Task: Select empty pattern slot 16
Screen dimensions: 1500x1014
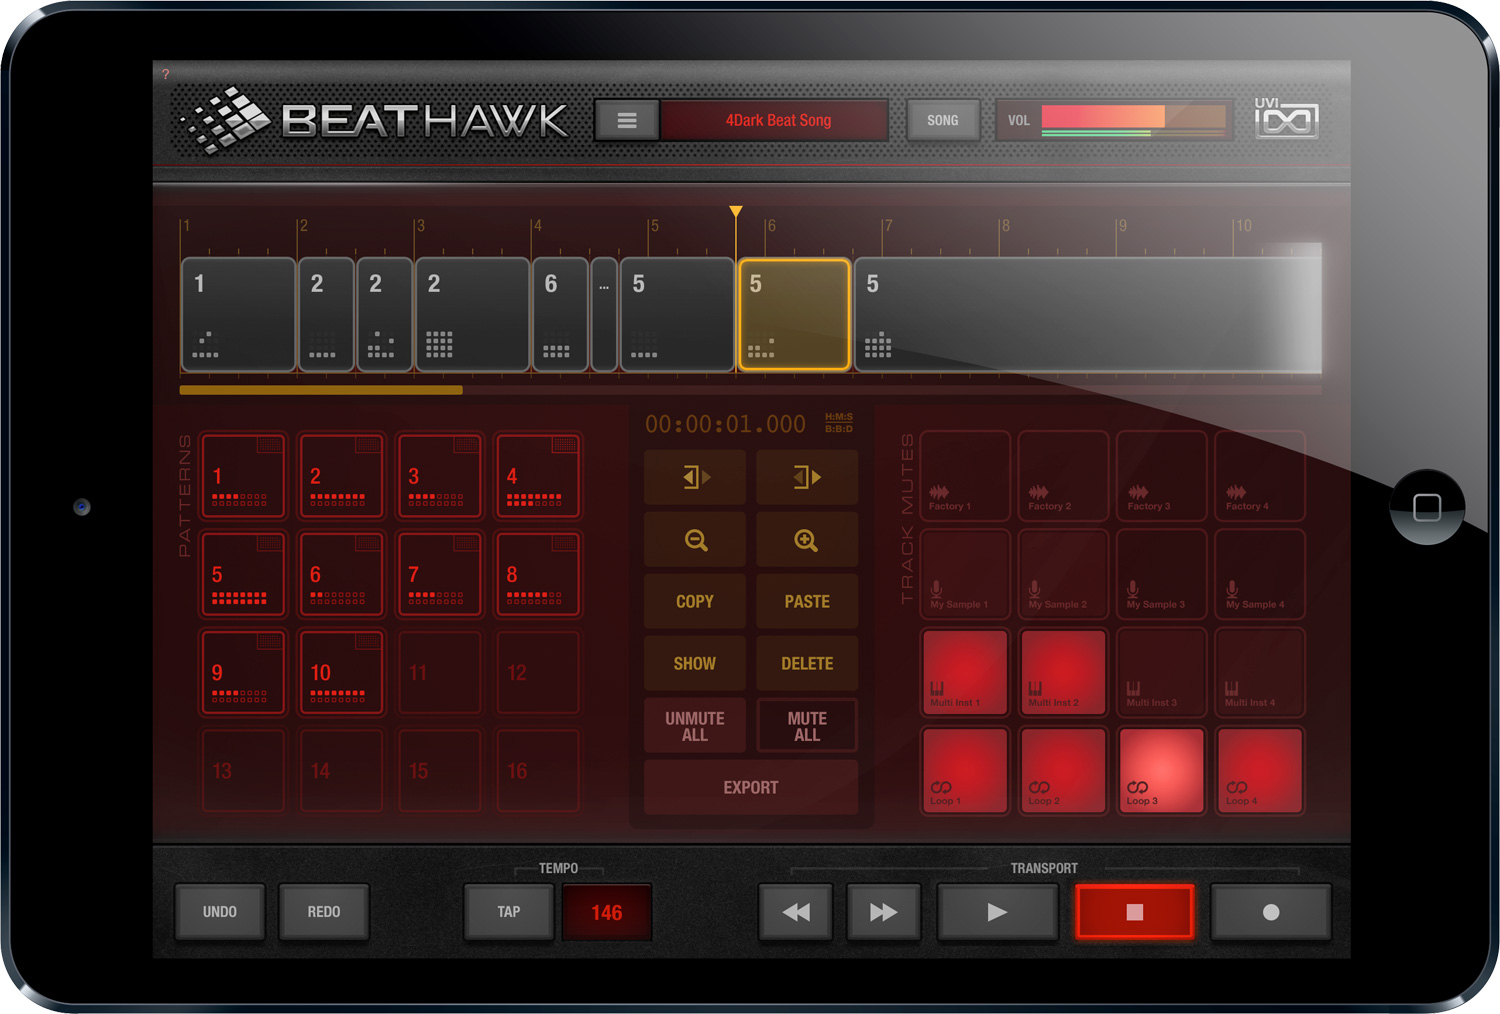Action: pos(538,770)
